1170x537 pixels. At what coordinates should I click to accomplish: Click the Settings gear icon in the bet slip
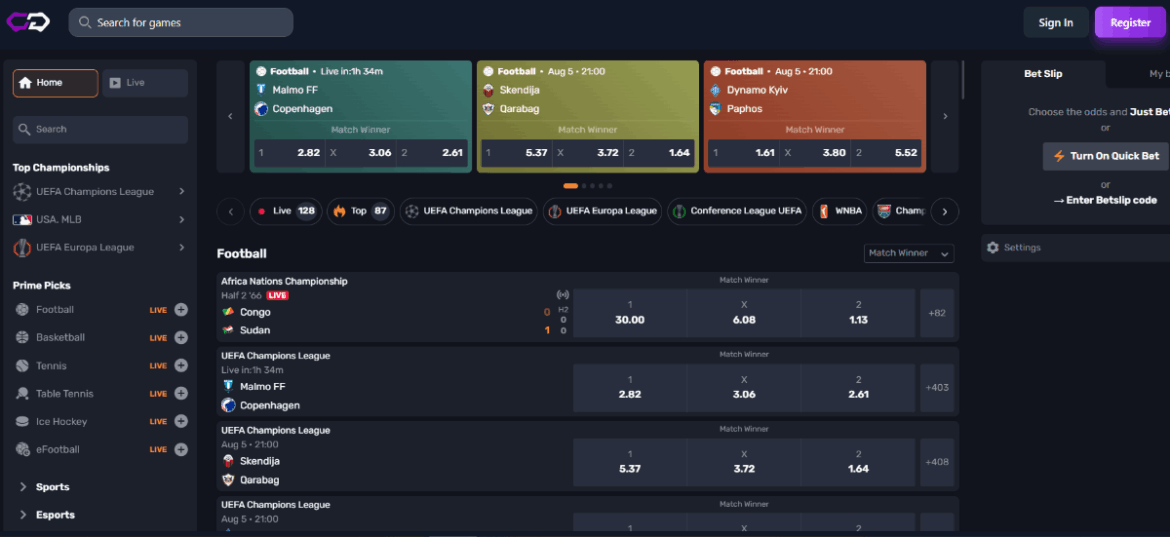pos(992,248)
